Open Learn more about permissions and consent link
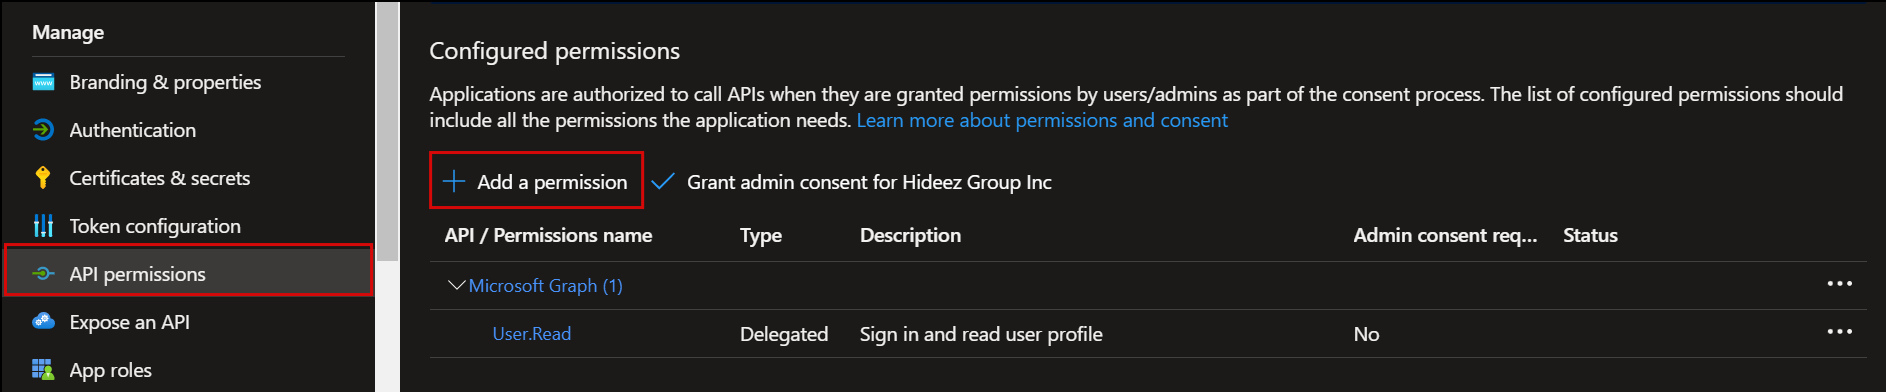1886x392 pixels. [x=1042, y=120]
